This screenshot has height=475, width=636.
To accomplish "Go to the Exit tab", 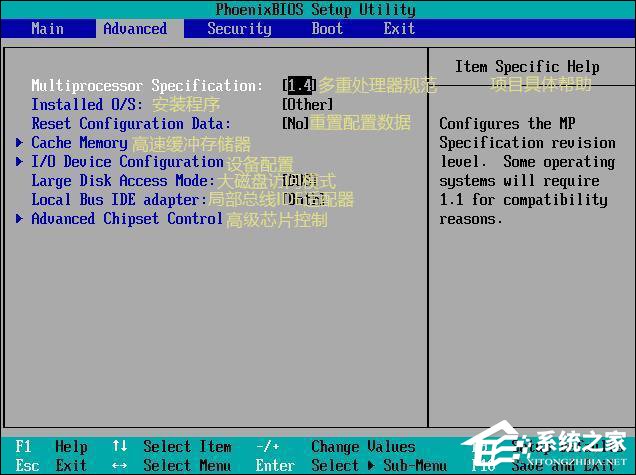I will [x=399, y=28].
